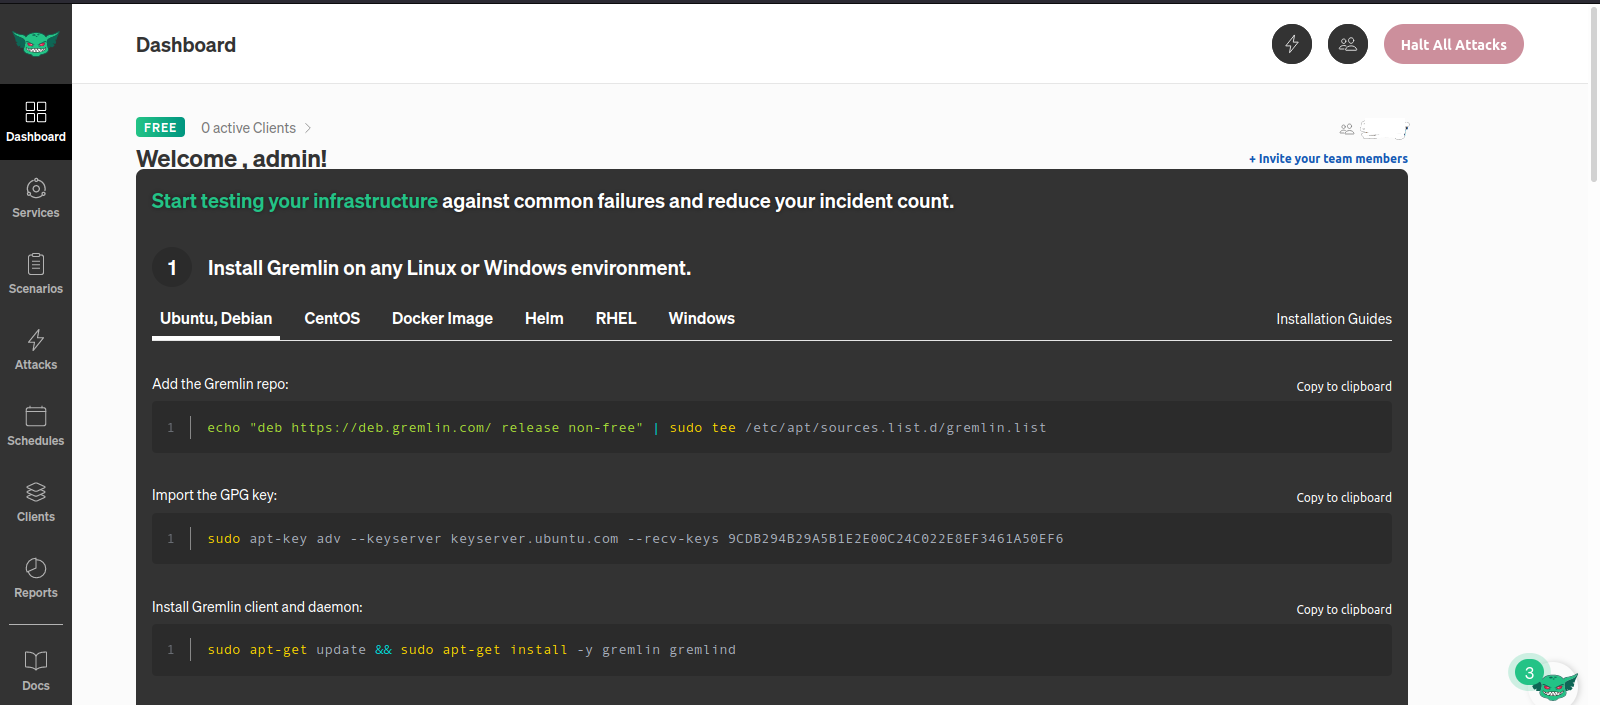The width and height of the screenshot is (1600, 705).
Task: Open the Services sidebar section
Action: coord(36,198)
